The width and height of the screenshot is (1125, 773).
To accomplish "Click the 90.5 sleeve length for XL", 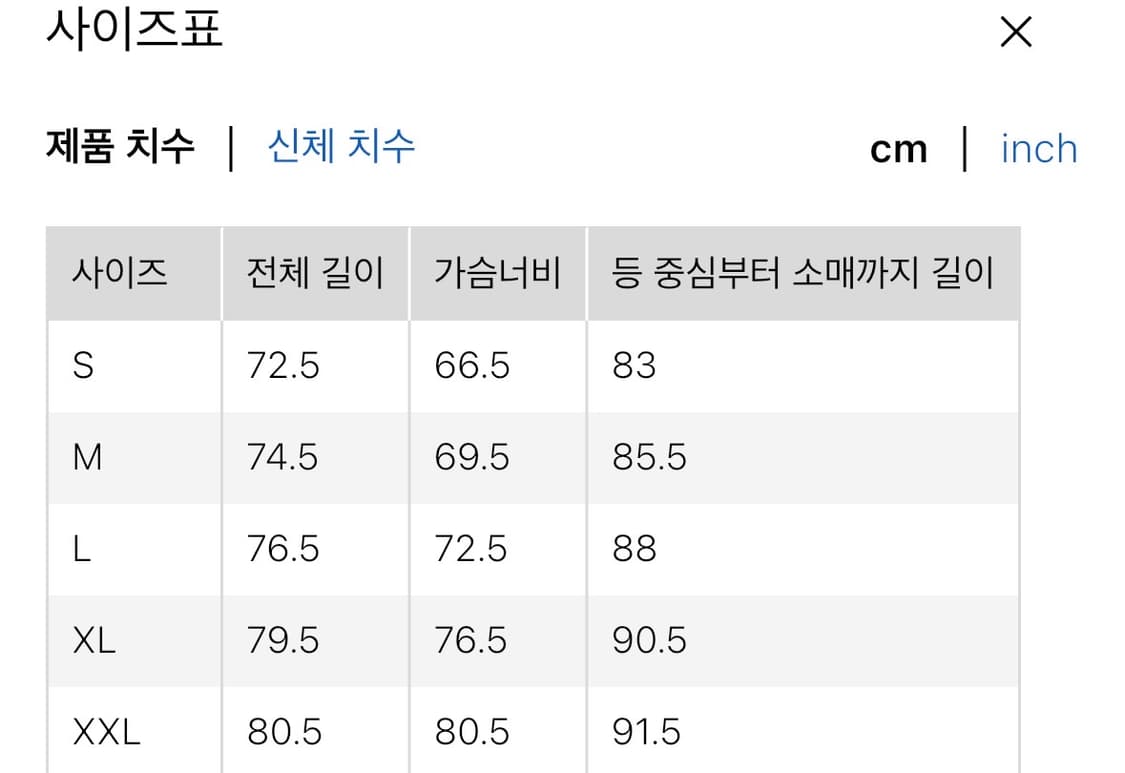I will pos(646,639).
